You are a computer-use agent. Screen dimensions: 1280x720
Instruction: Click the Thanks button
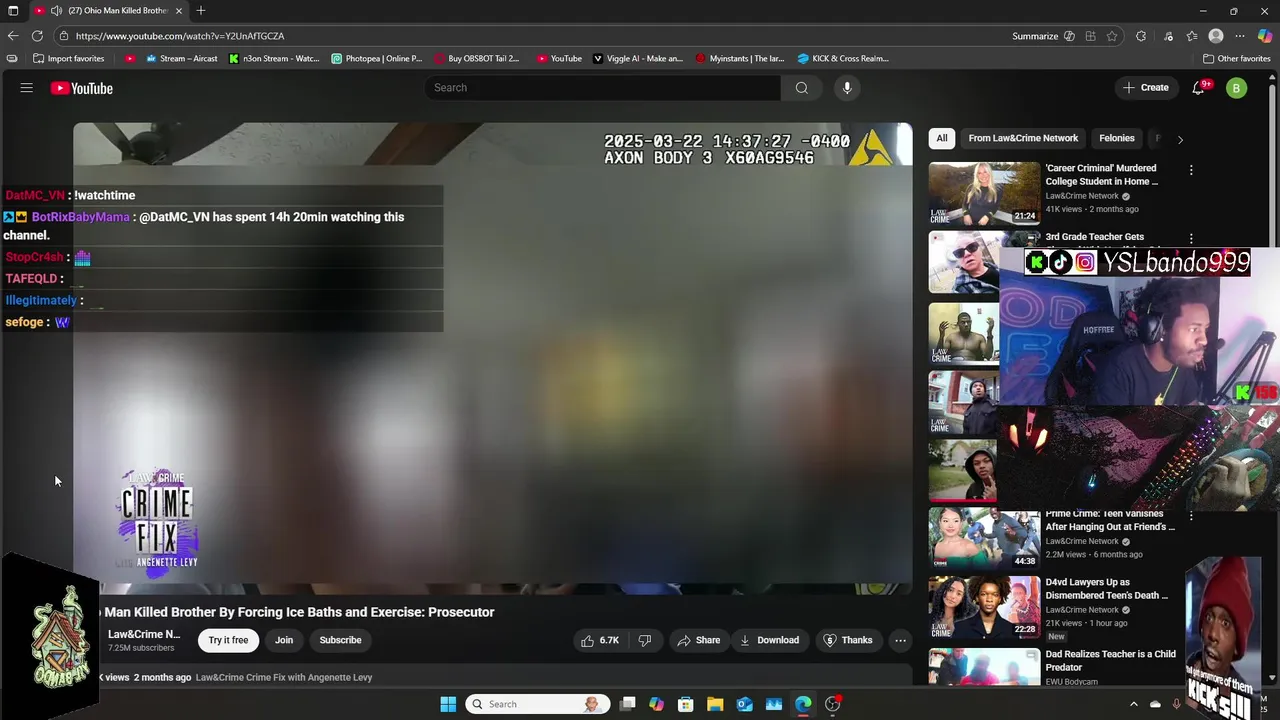(847, 640)
